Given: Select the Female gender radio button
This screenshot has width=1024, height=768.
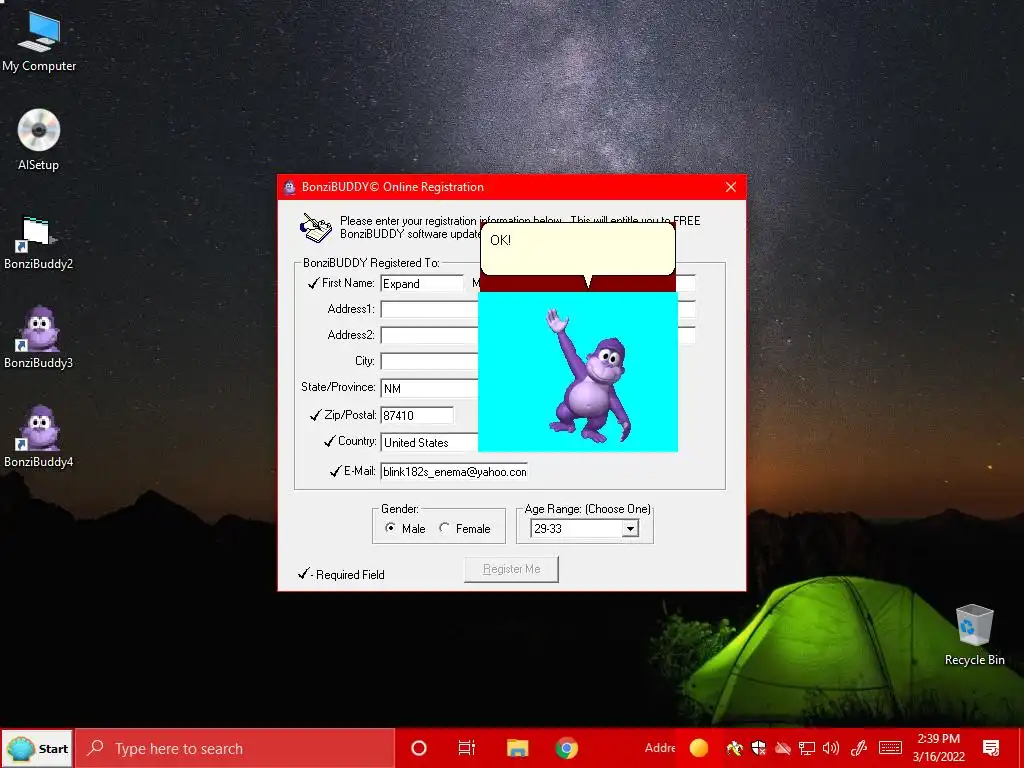Looking at the screenshot, I should [x=445, y=528].
